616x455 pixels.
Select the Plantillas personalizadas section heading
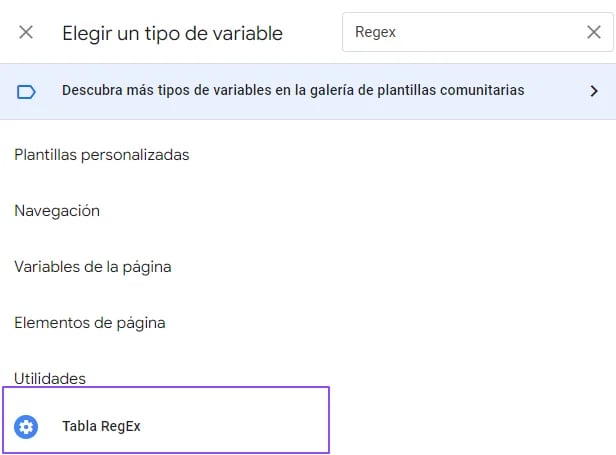click(x=102, y=155)
